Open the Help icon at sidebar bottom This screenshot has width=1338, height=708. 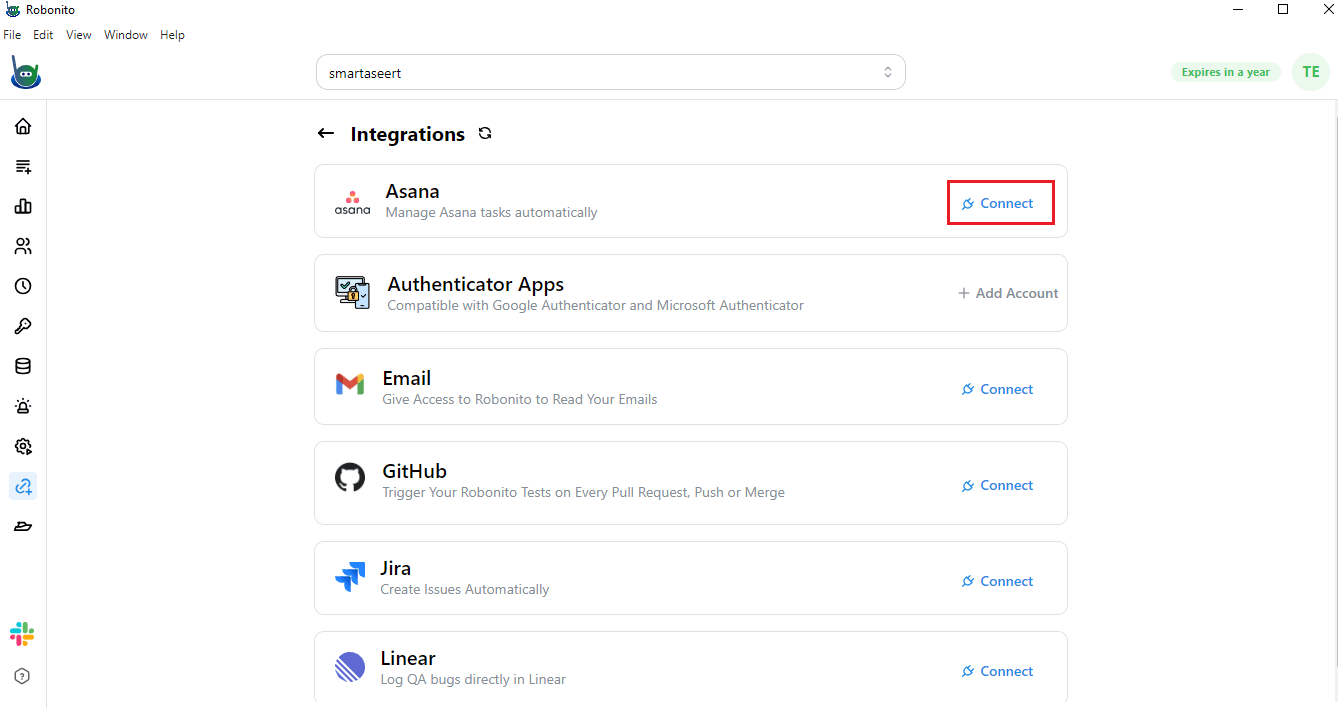(22, 676)
